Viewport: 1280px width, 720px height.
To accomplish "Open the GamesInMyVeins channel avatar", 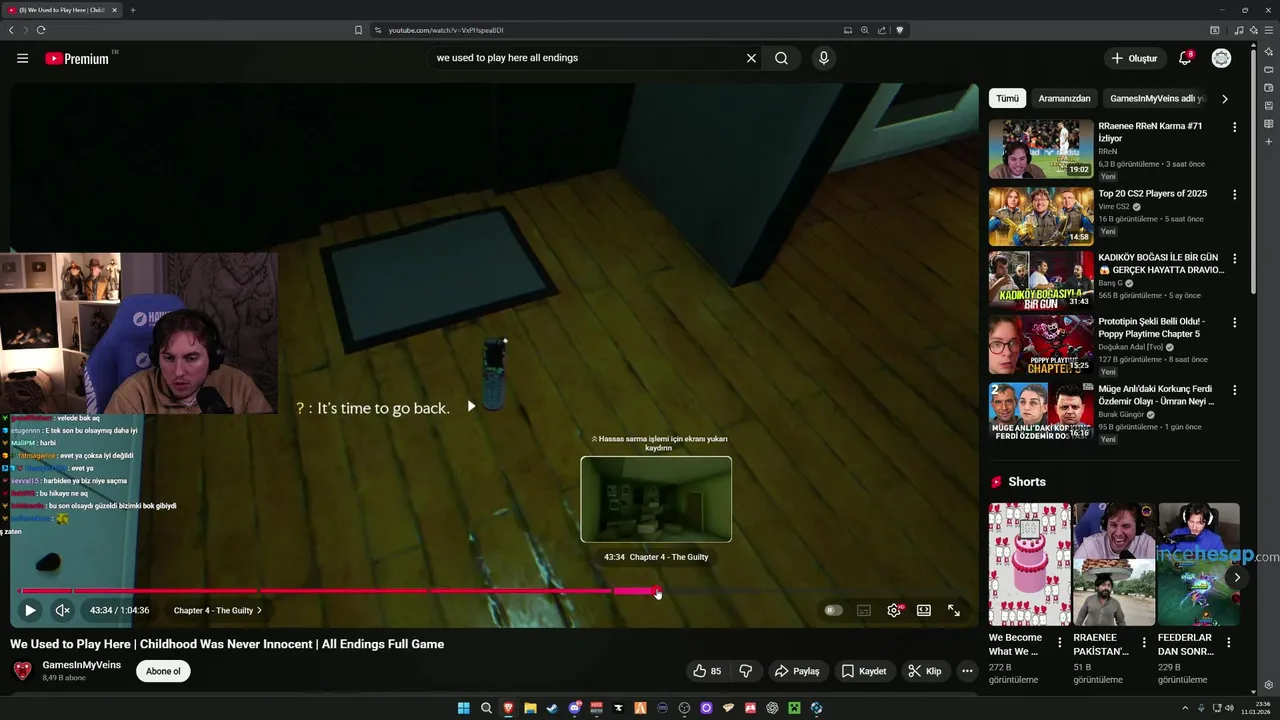I will pos(22,671).
